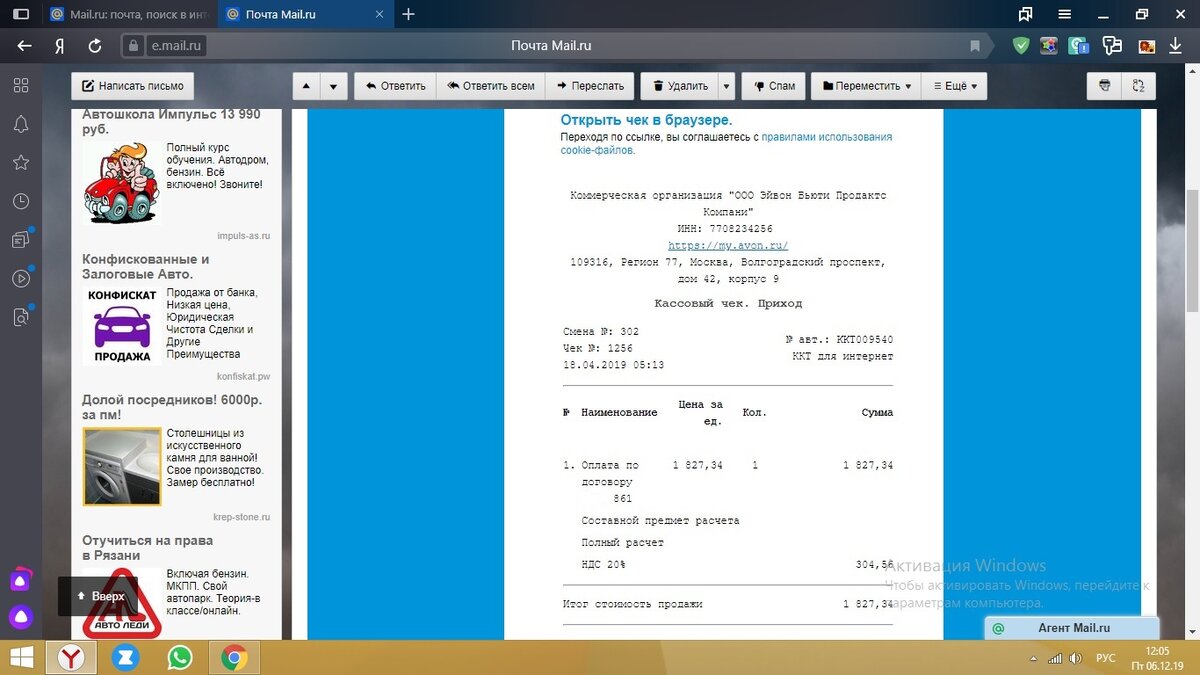Image resolution: width=1200 pixels, height=675 pixels.
Task: Open the Переместить move dropdown
Action: click(866, 86)
